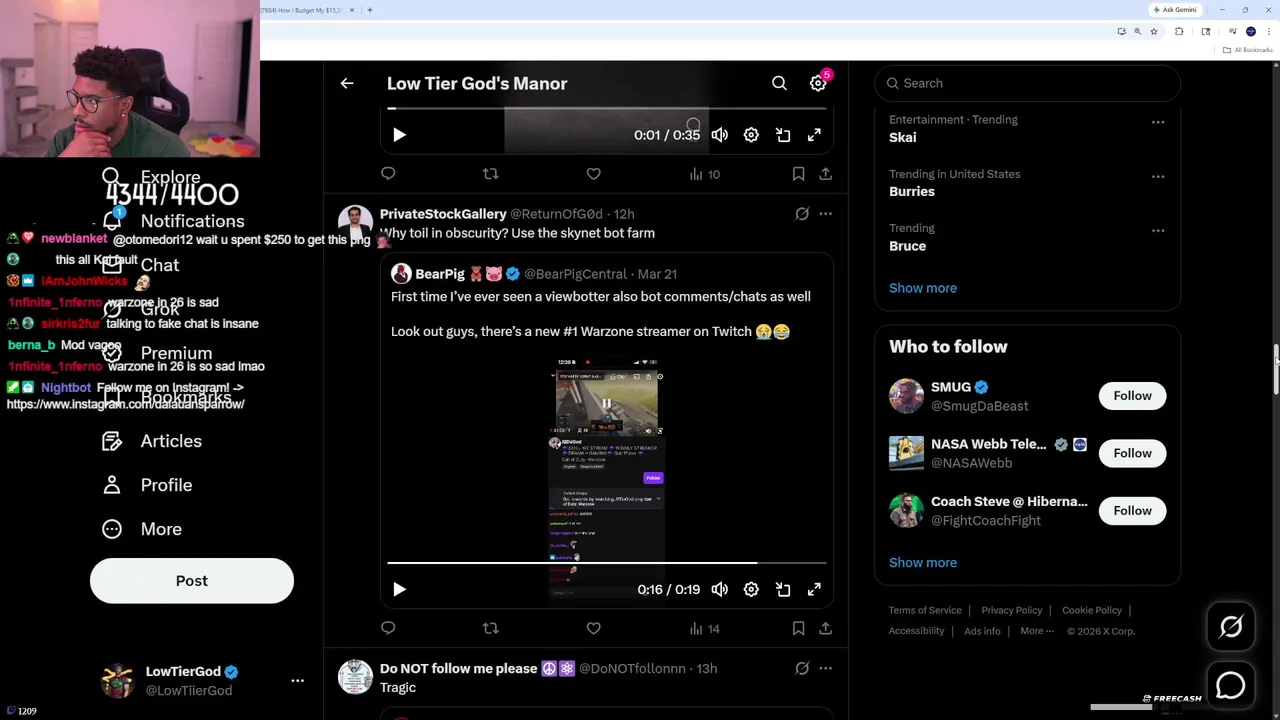This screenshot has height=720, width=1280.
Task: Open LowTierGod account switcher menu
Action: coord(297,681)
